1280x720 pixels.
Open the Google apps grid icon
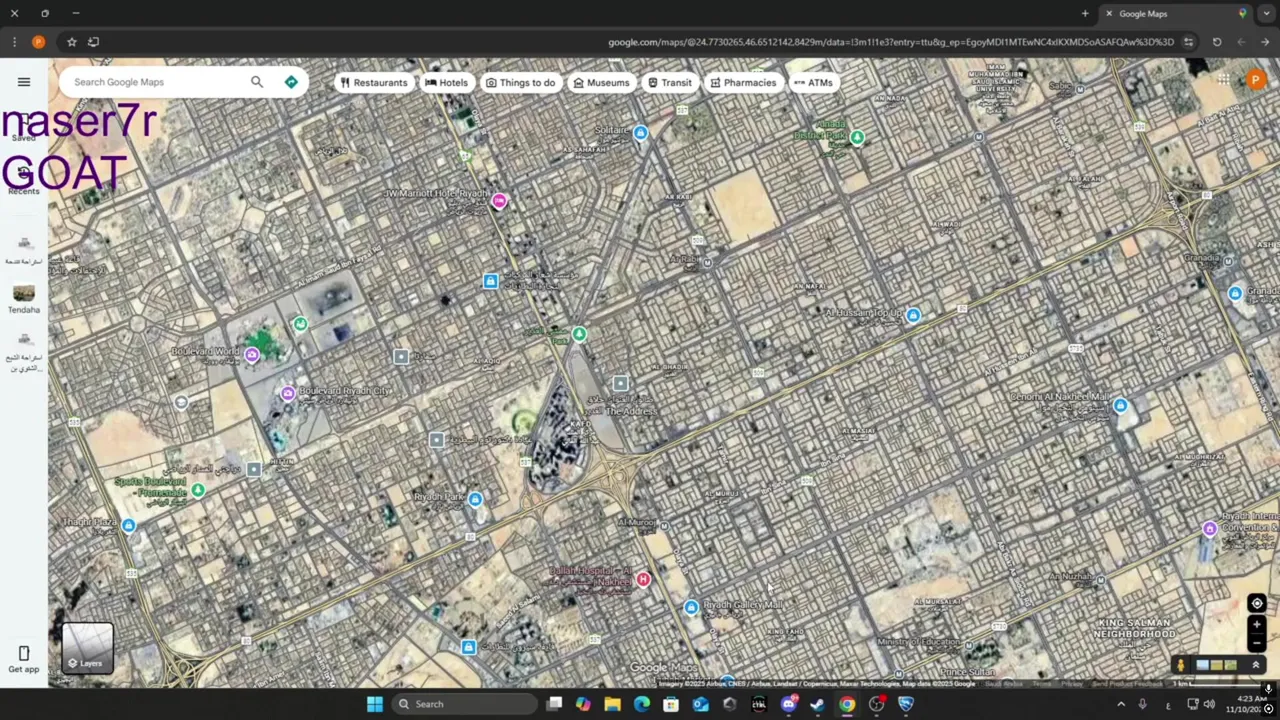[1223, 80]
